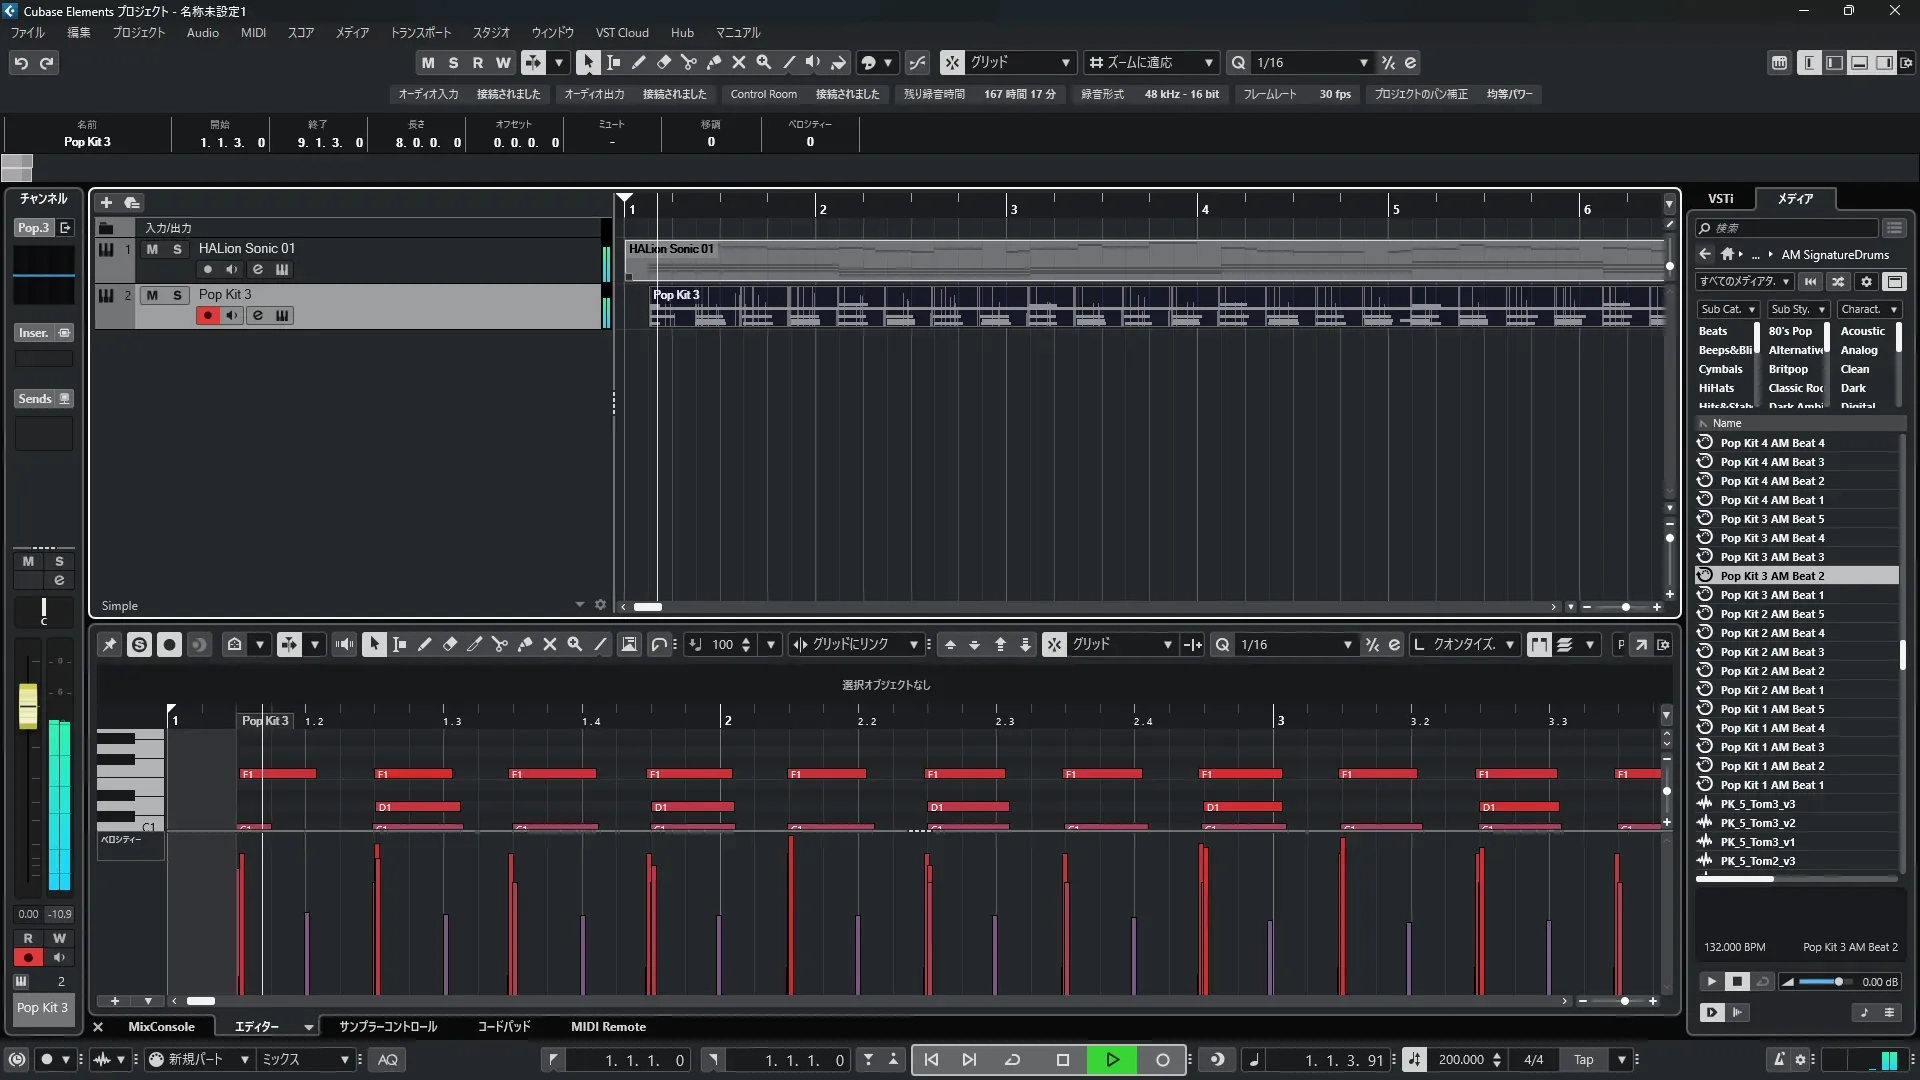Open the ズームに適応 grid type dropdown
This screenshot has width=1920, height=1080.
(1208, 63)
